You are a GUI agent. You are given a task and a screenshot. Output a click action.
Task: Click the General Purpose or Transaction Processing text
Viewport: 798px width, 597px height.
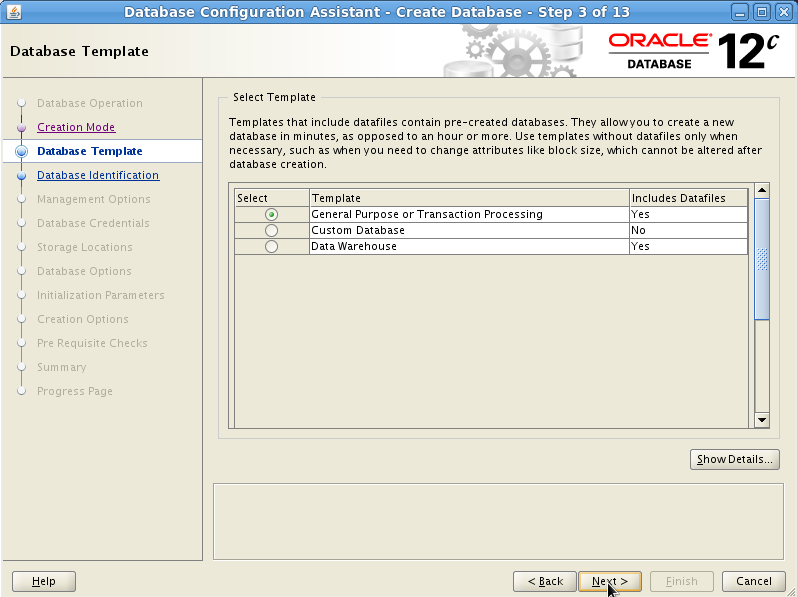point(427,214)
